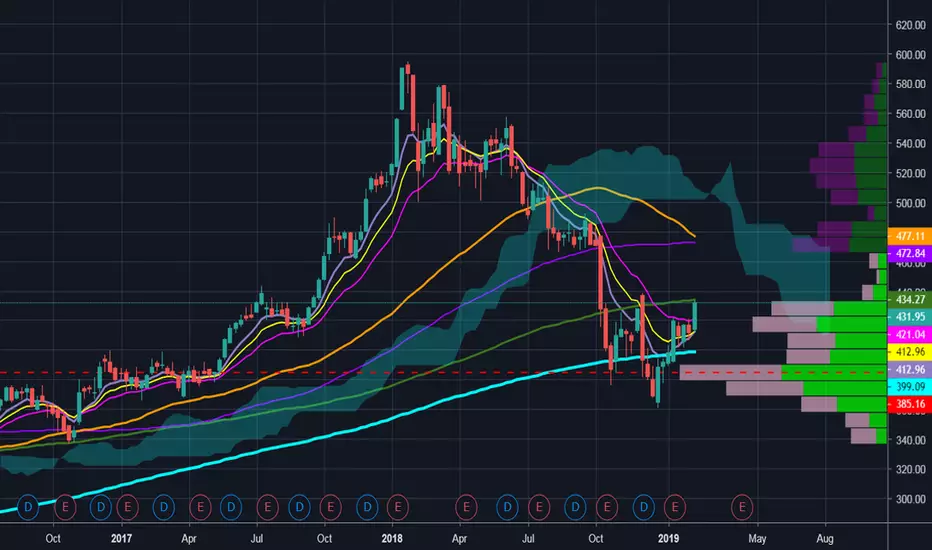The height and width of the screenshot is (550, 932).
Task: Click the 500.00 price axis value
Action: click(x=911, y=203)
